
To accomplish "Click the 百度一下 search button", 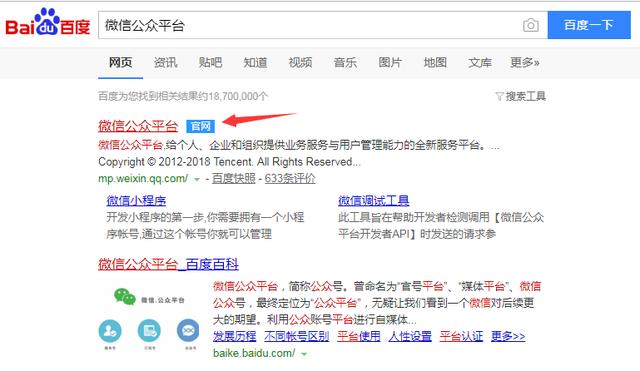I will (x=589, y=25).
